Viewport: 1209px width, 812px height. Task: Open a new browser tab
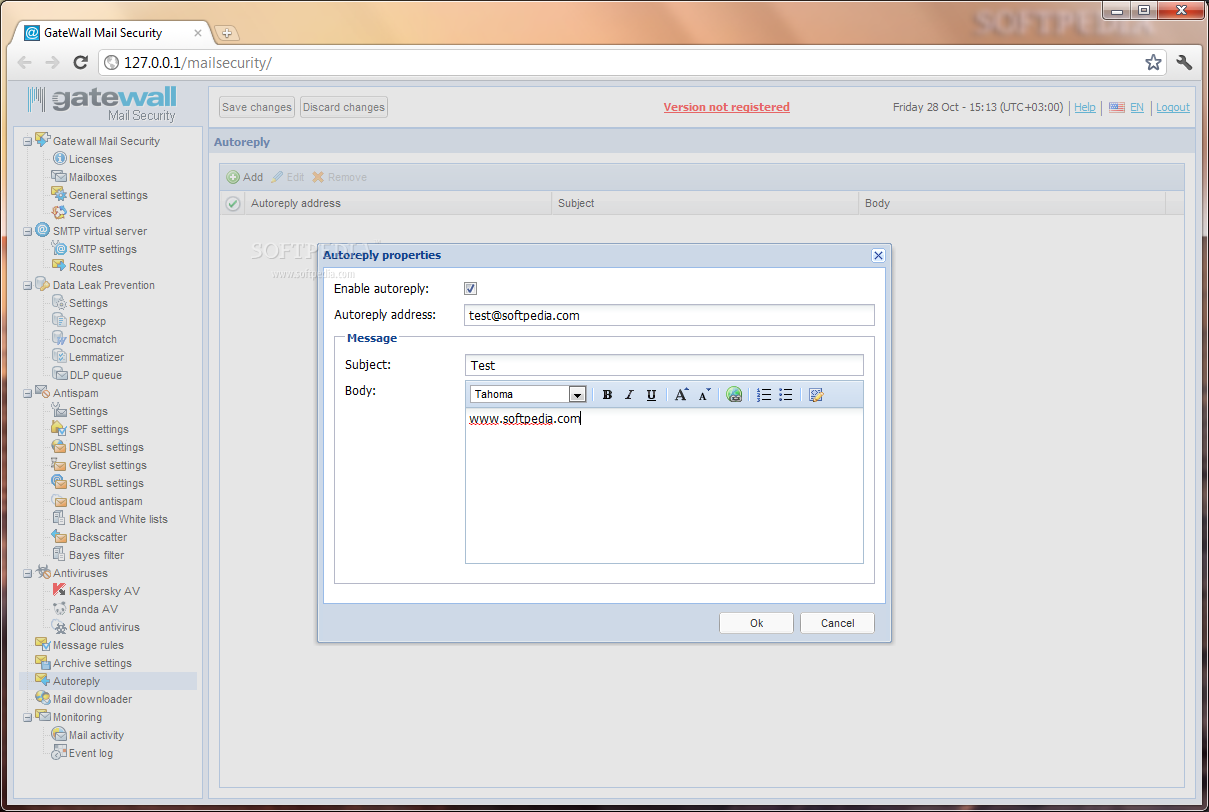click(225, 33)
